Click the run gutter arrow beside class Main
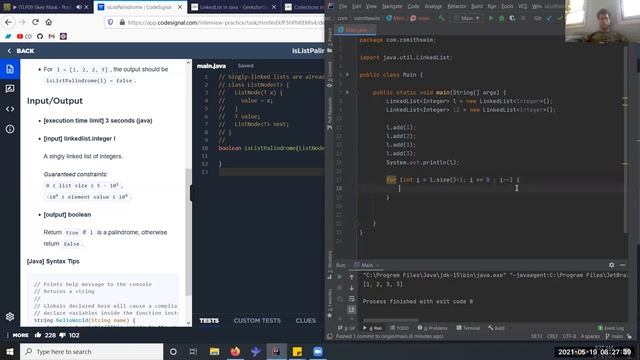640x360 pixels. [347, 75]
